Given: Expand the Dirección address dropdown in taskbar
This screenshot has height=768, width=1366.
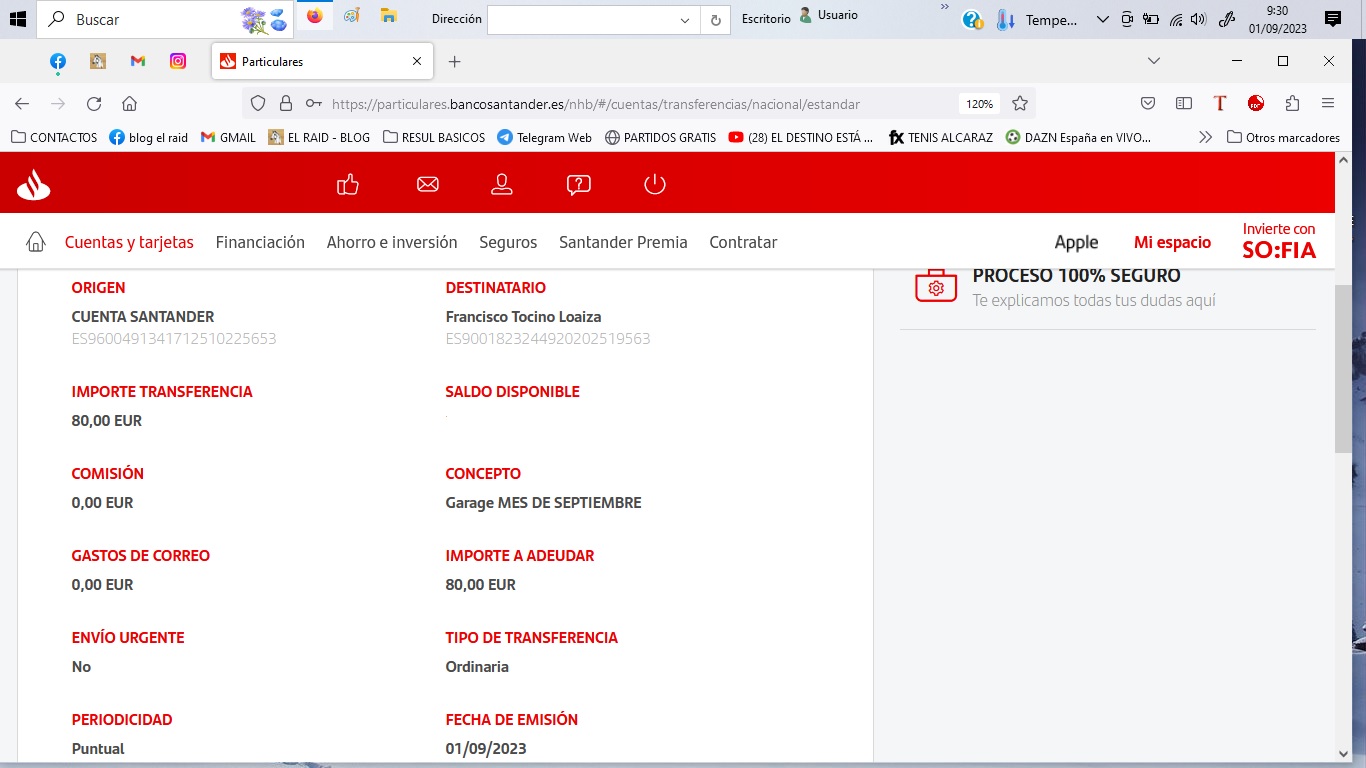Looking at the screenshot, I should [x=685, y=20].
